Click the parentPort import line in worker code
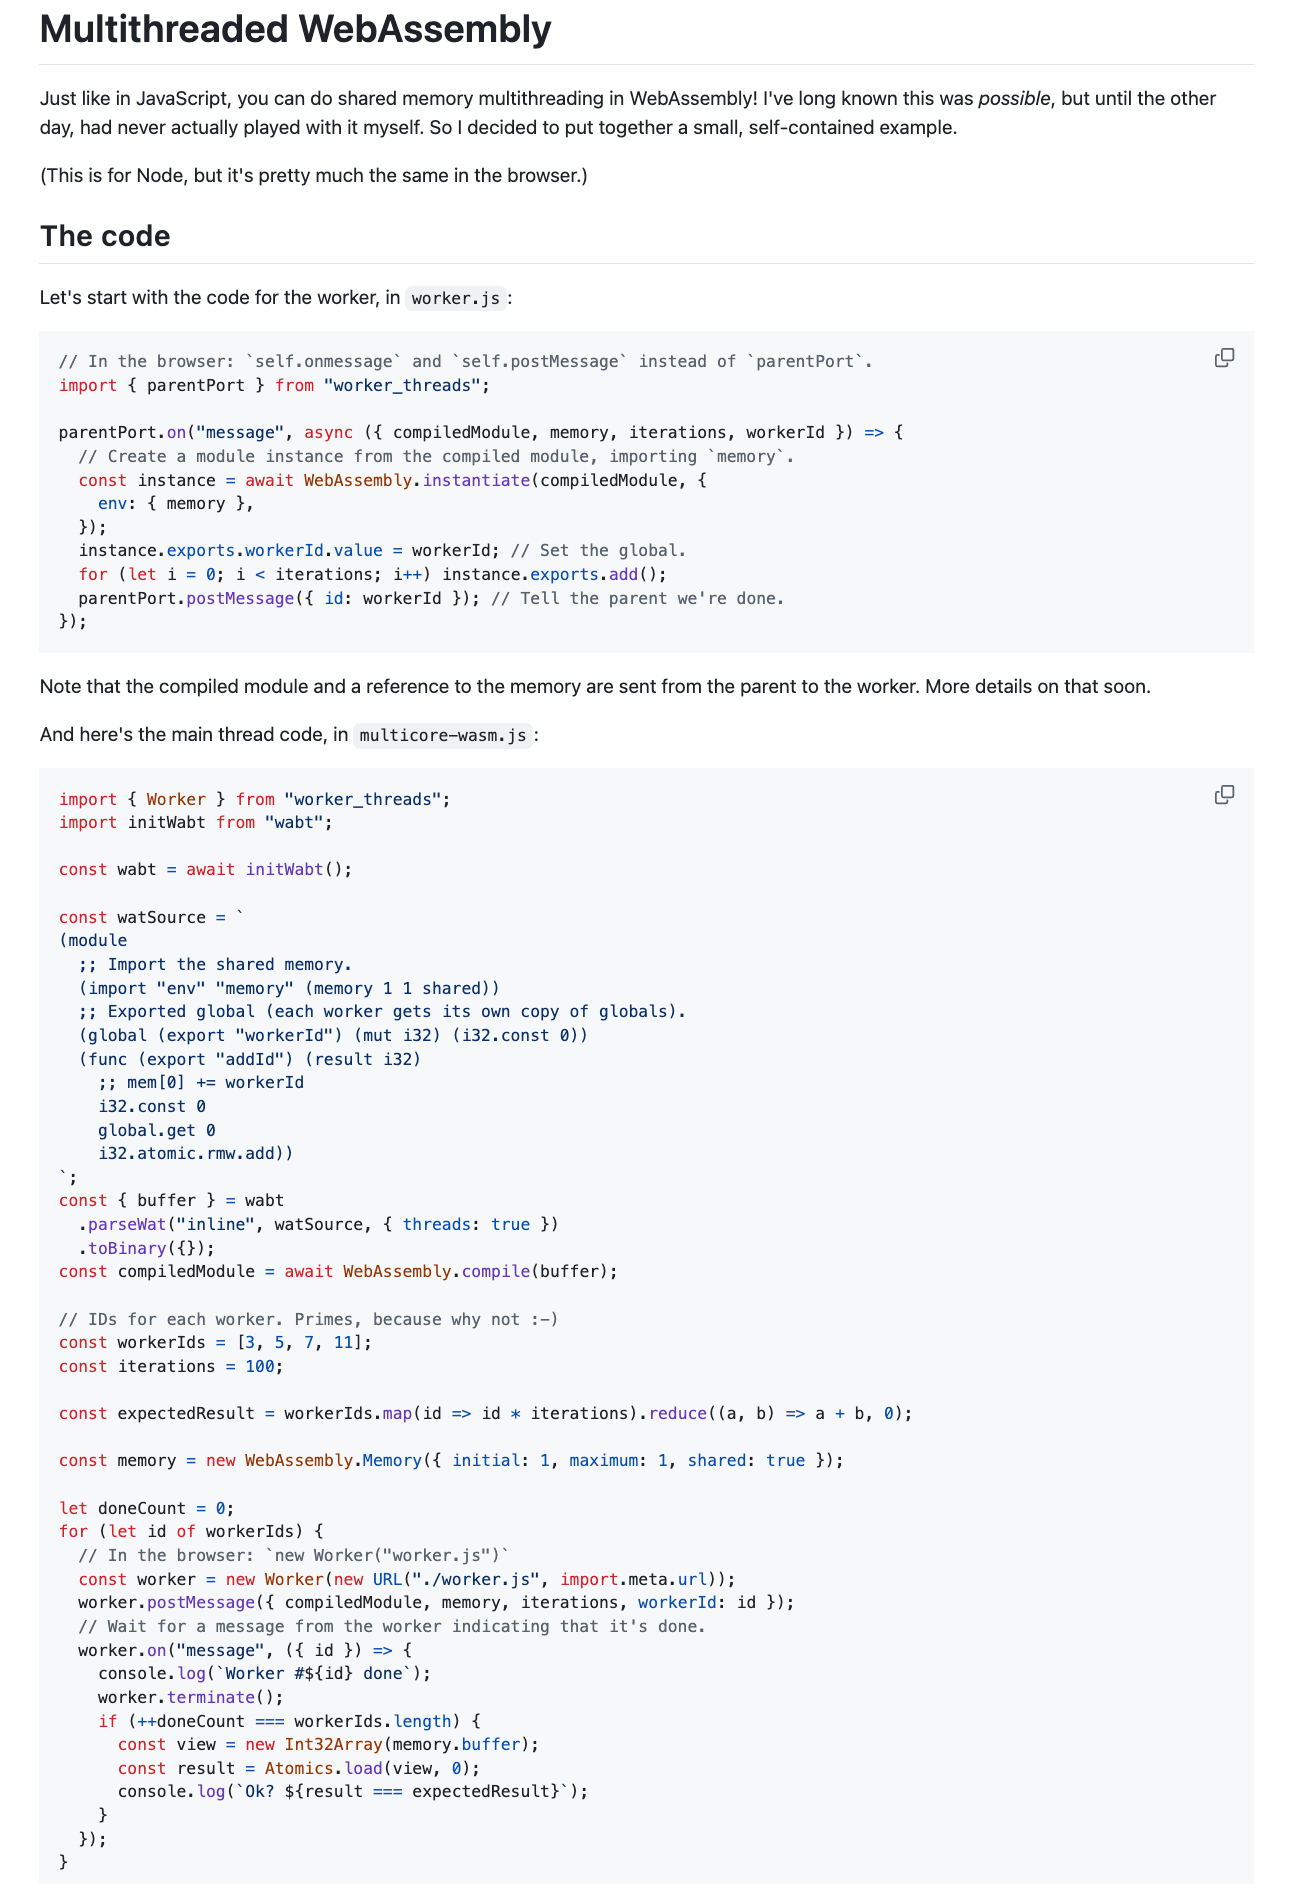 pyautogui.click(x=274, y=385)
